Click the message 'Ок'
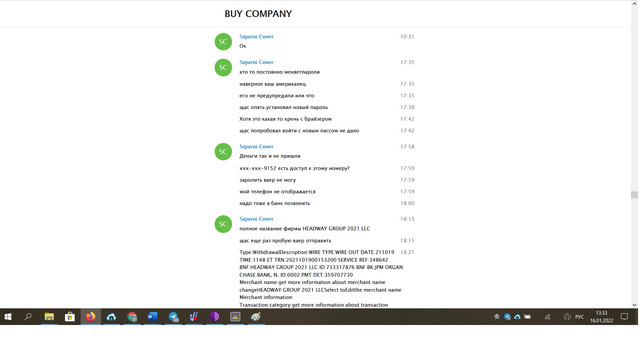Image resolution: width=640 pixels, height=360 pixels. click(x=242, y=46)
